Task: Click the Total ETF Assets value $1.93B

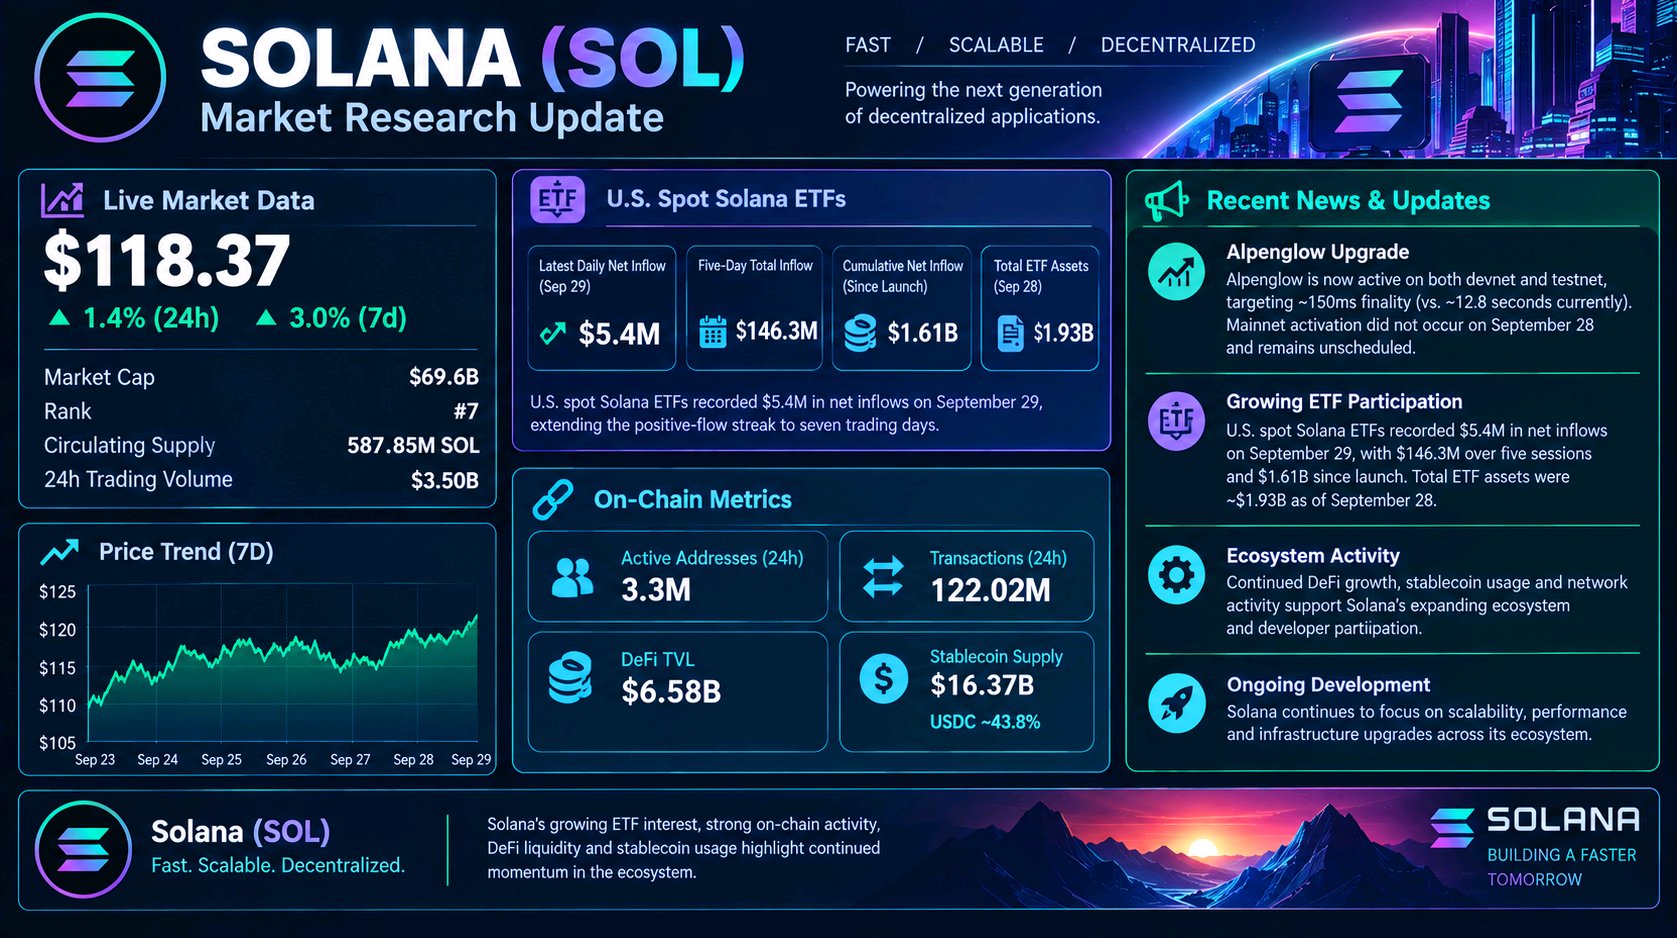Action: [x=1063, y=333]
